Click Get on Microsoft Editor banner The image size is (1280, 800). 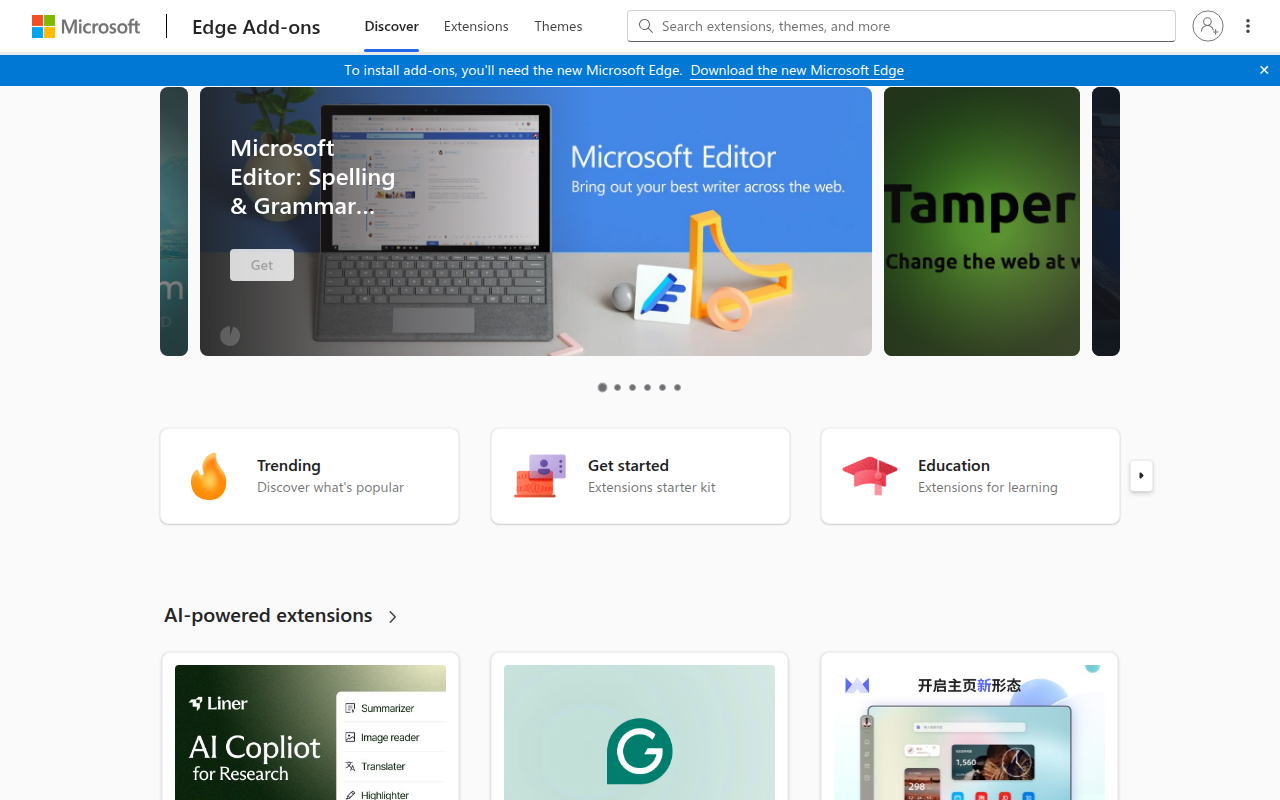click(262, 265)
